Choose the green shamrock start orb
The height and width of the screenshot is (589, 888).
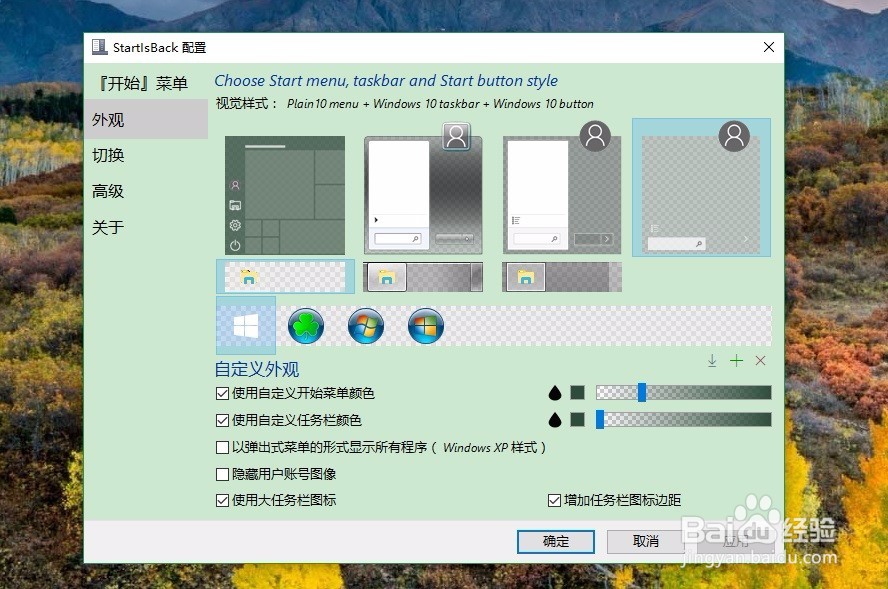[x=305, y=325]
